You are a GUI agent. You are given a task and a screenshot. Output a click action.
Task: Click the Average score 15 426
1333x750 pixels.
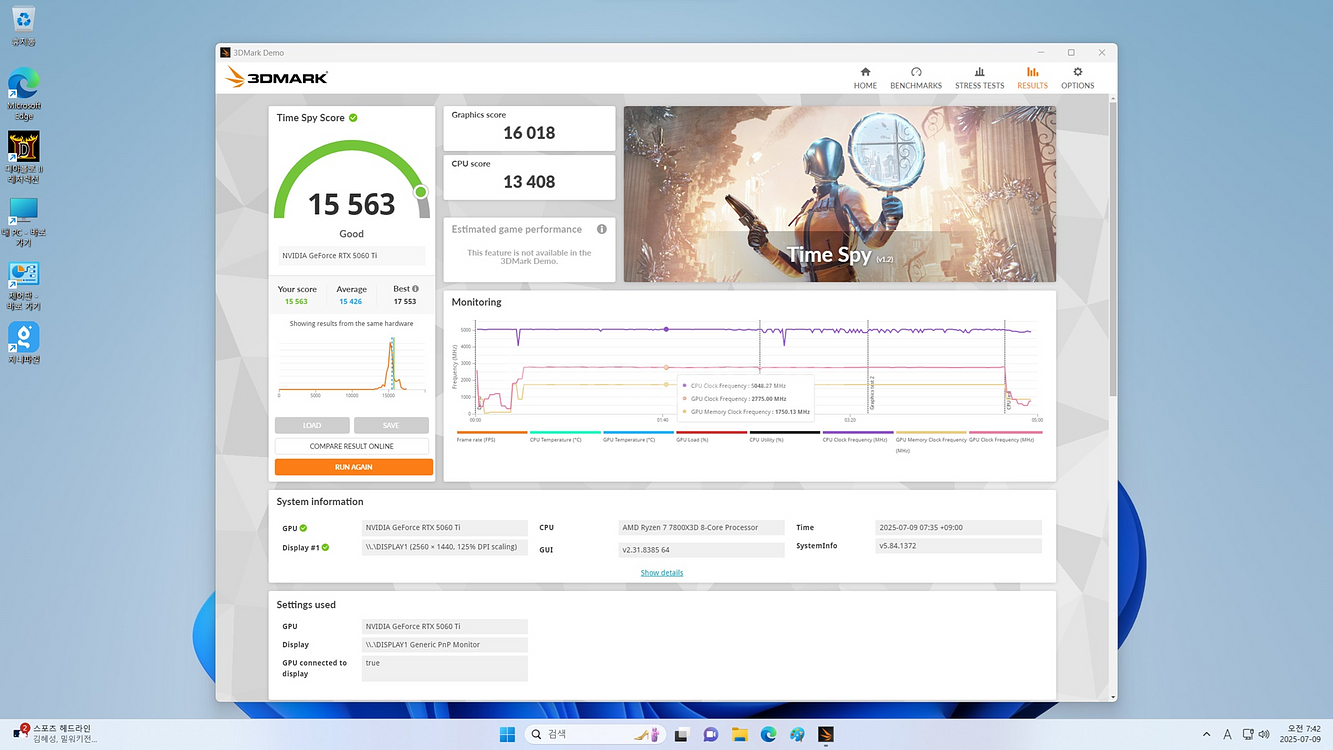[350, 301]
